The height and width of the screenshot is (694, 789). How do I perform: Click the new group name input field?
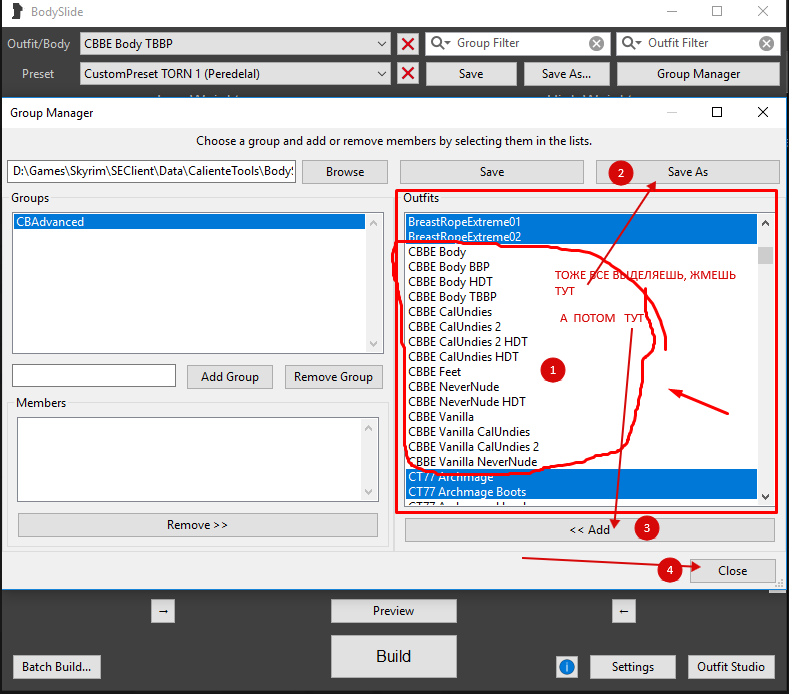pyautogui.click(x=94, y=376)
